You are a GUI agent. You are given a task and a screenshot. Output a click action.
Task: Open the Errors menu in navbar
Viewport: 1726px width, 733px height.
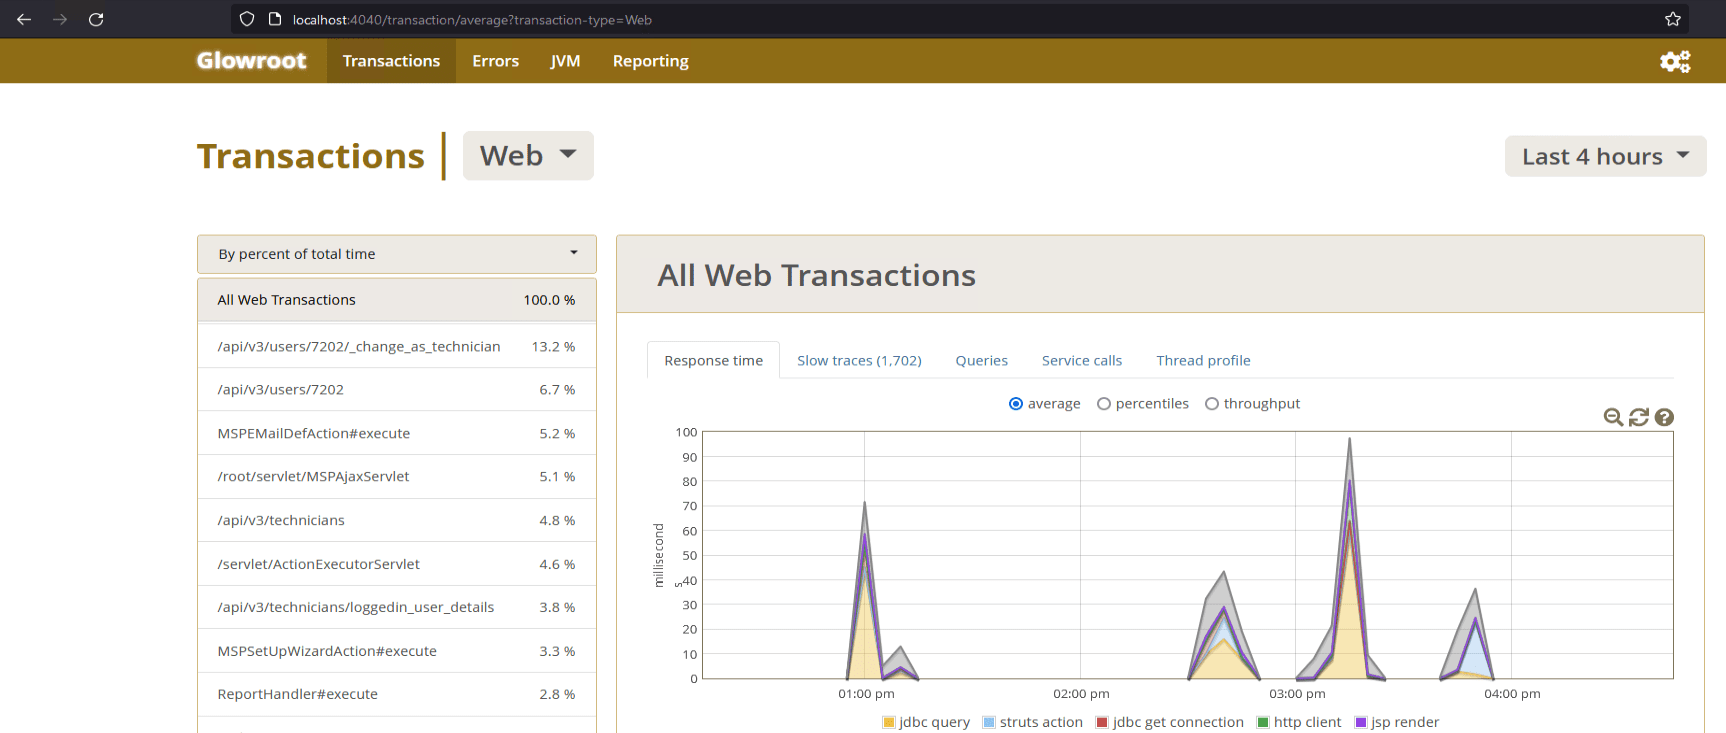click(495, 61)
